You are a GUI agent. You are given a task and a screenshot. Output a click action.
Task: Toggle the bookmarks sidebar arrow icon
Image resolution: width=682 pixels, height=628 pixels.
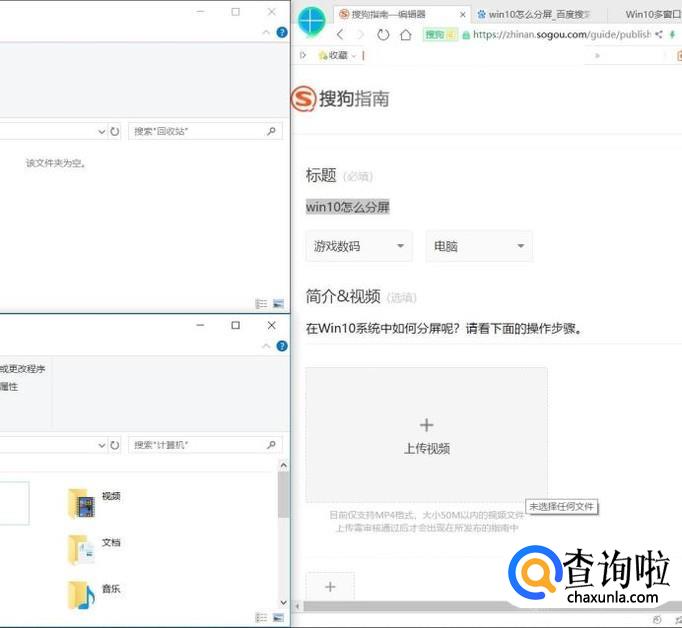(303, 55)
